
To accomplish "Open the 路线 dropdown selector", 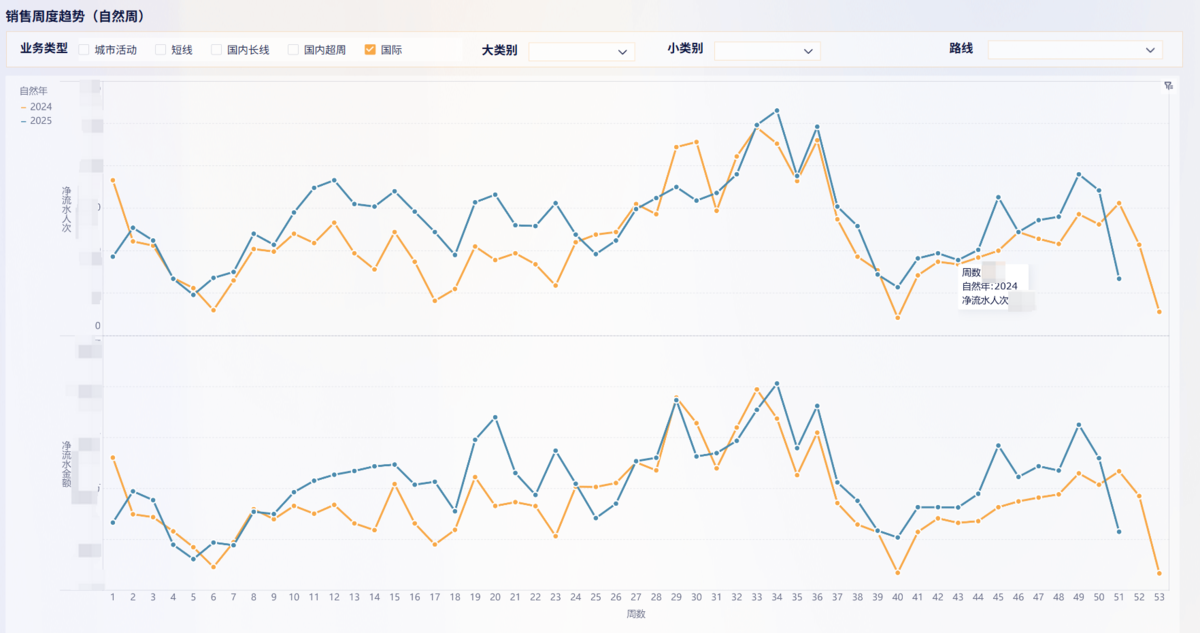I will (x=1074, y=50).
